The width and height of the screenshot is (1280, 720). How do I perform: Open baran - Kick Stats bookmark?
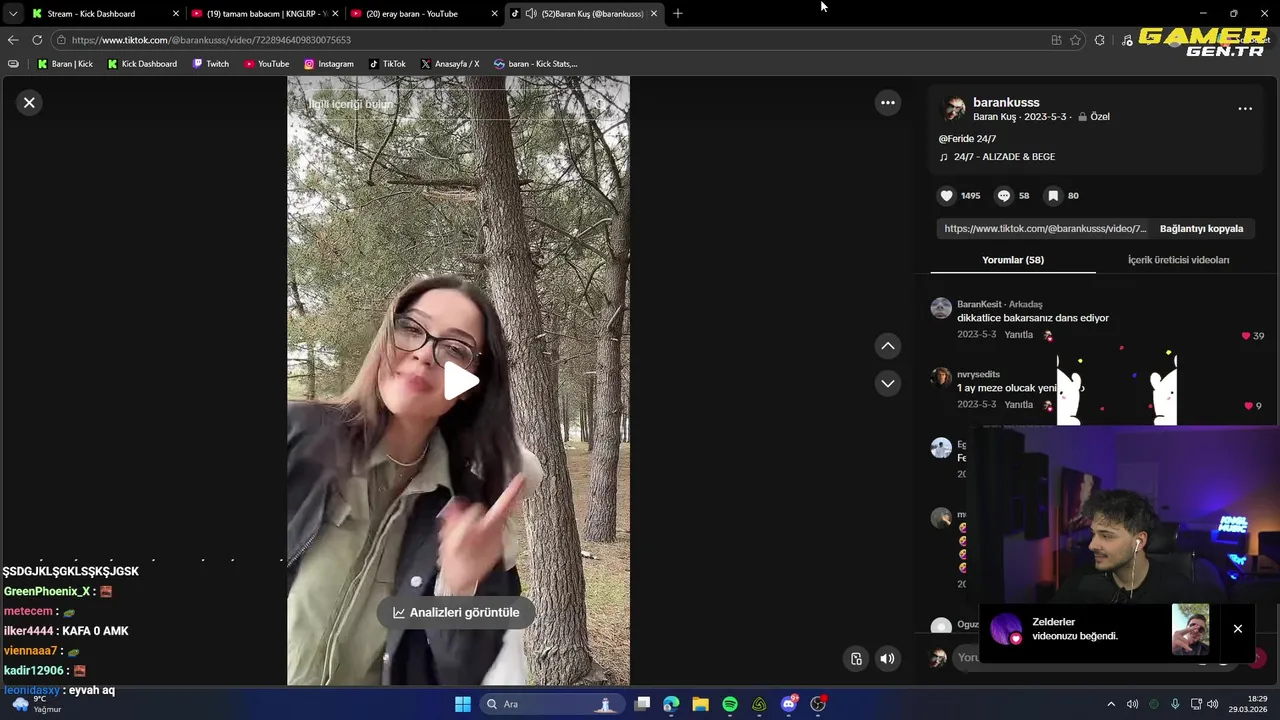click(x=536, y=64)
